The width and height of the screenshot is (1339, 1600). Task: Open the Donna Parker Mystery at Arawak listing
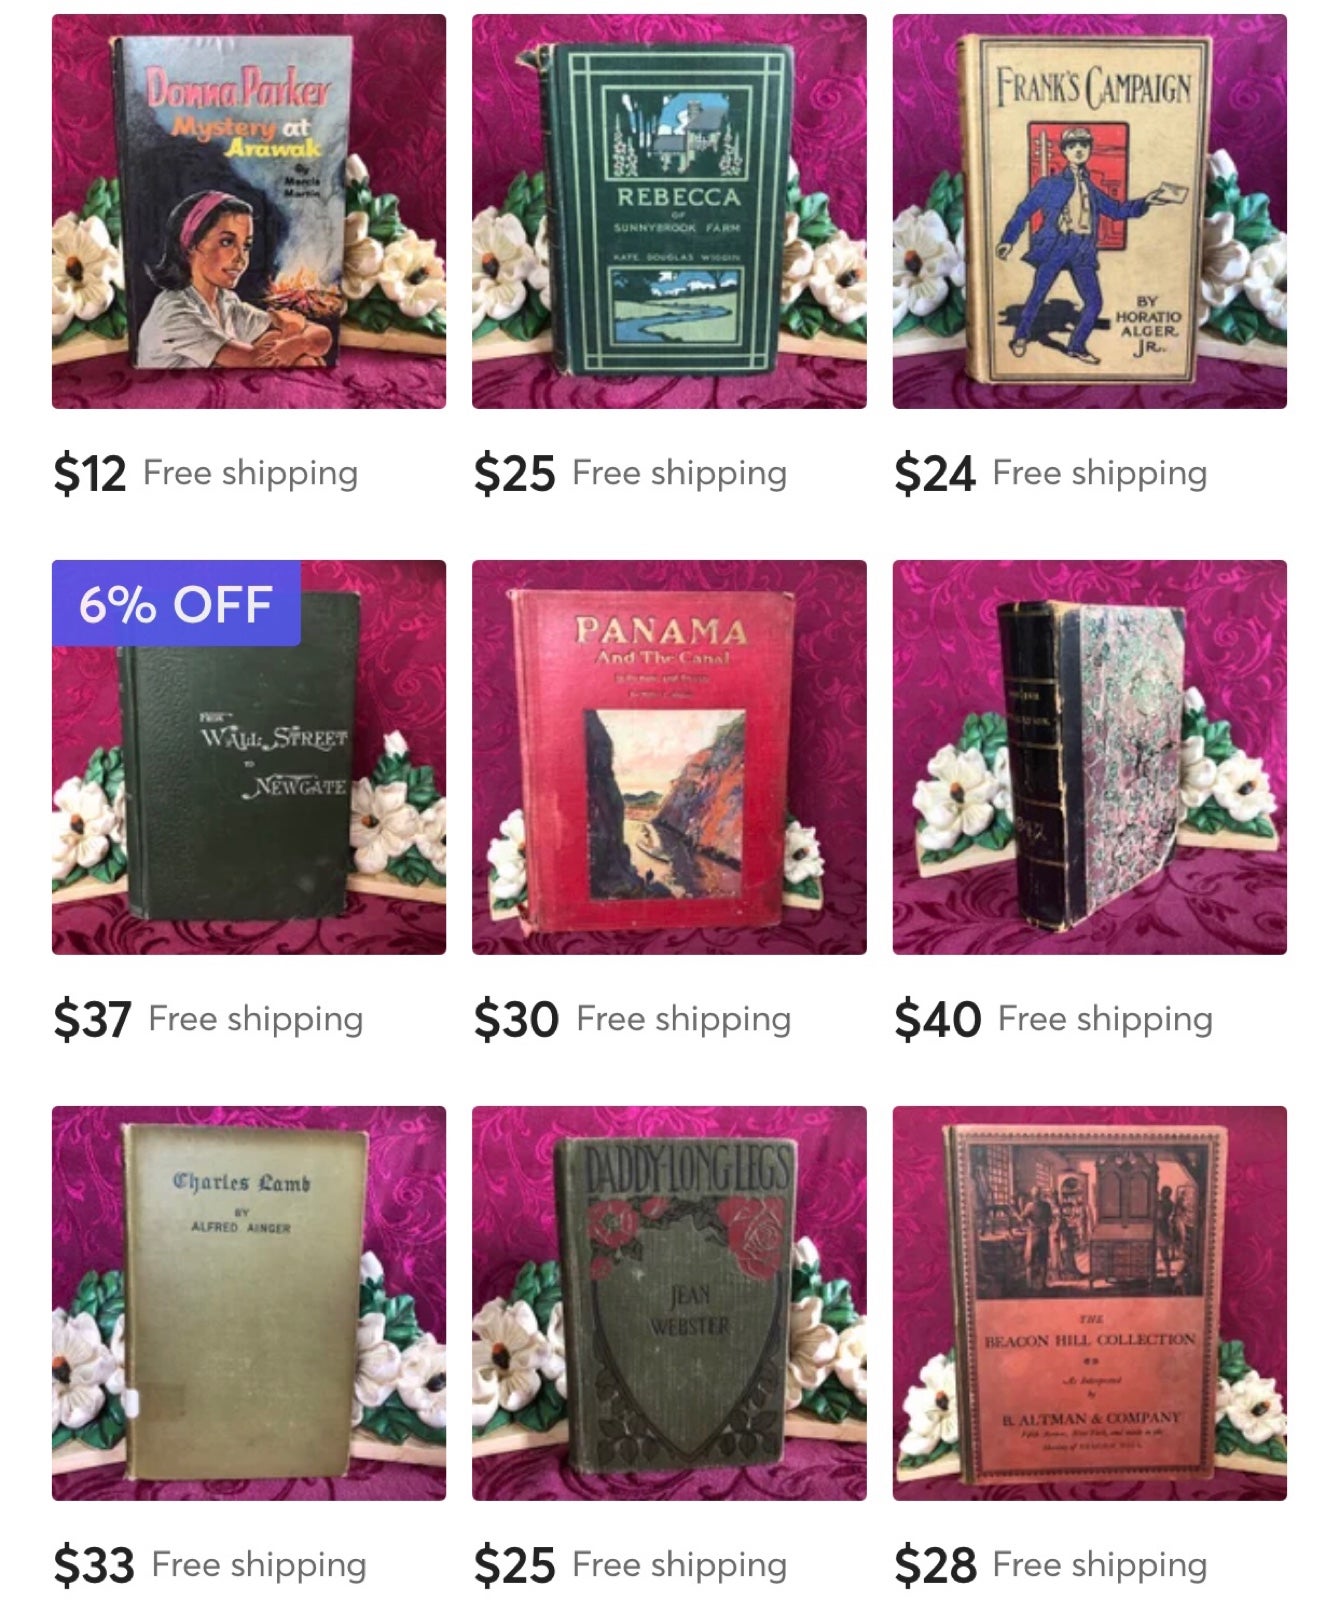tap(249, 211)
